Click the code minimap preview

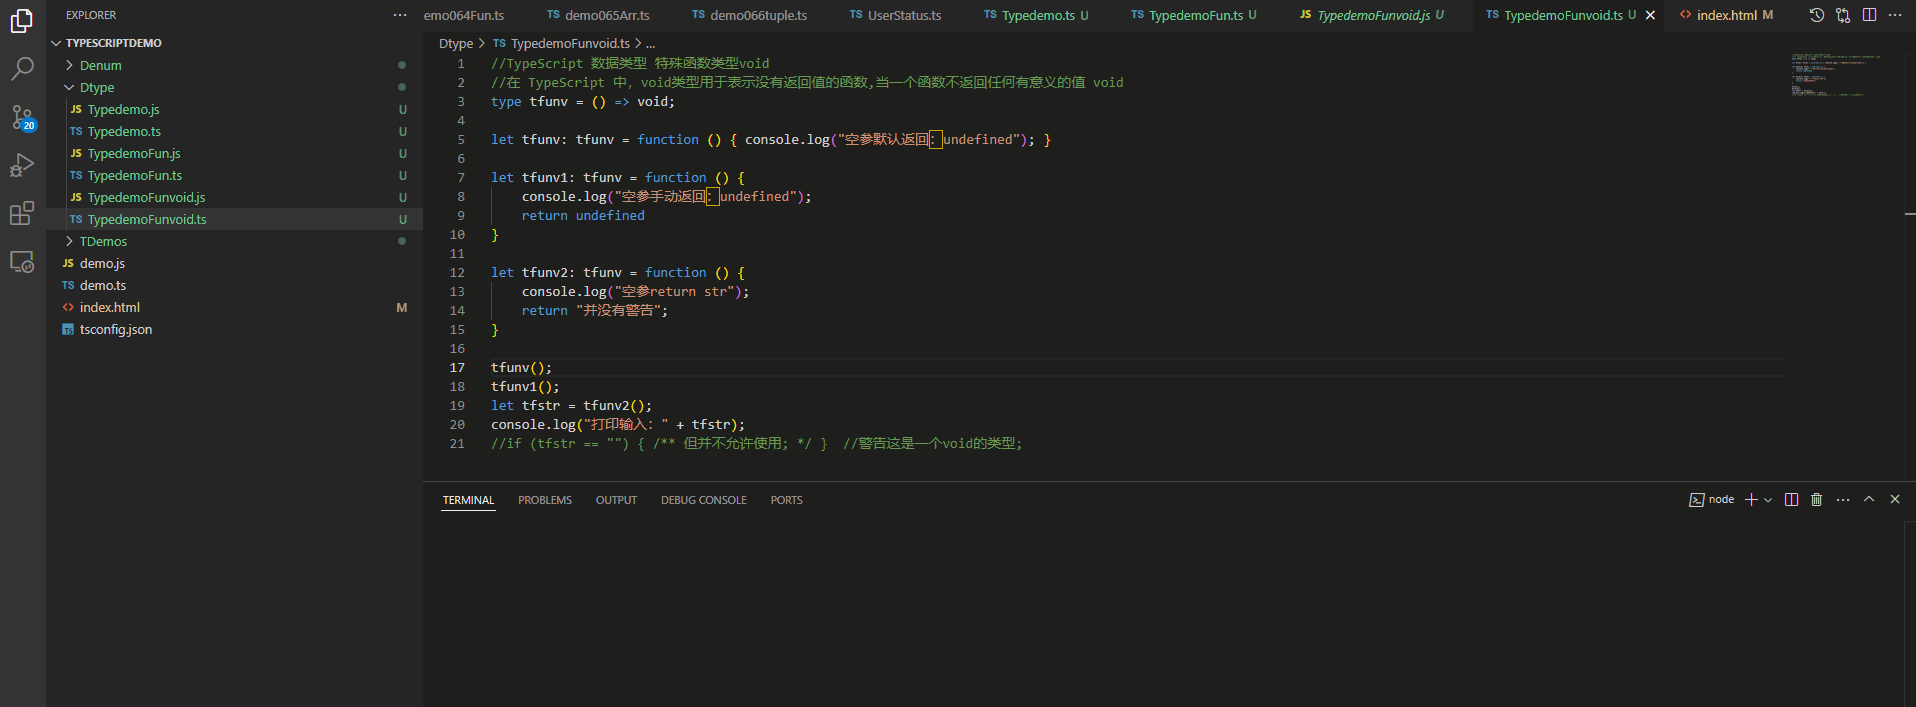(x=1836, y=75)
